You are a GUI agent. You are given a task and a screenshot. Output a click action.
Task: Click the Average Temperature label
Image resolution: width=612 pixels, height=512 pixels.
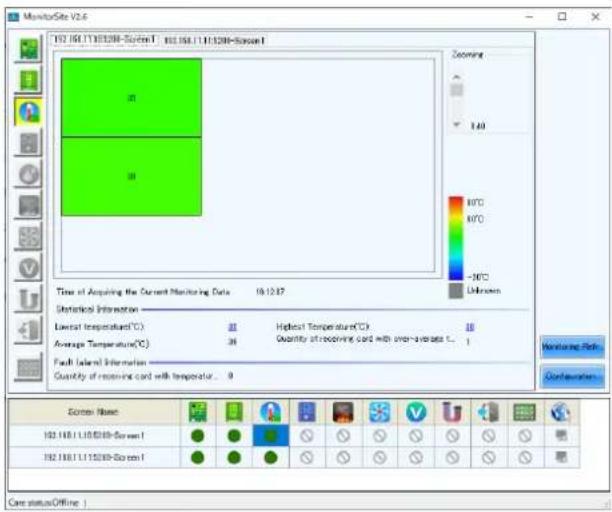pyautogui.click(x=101, y=344)
